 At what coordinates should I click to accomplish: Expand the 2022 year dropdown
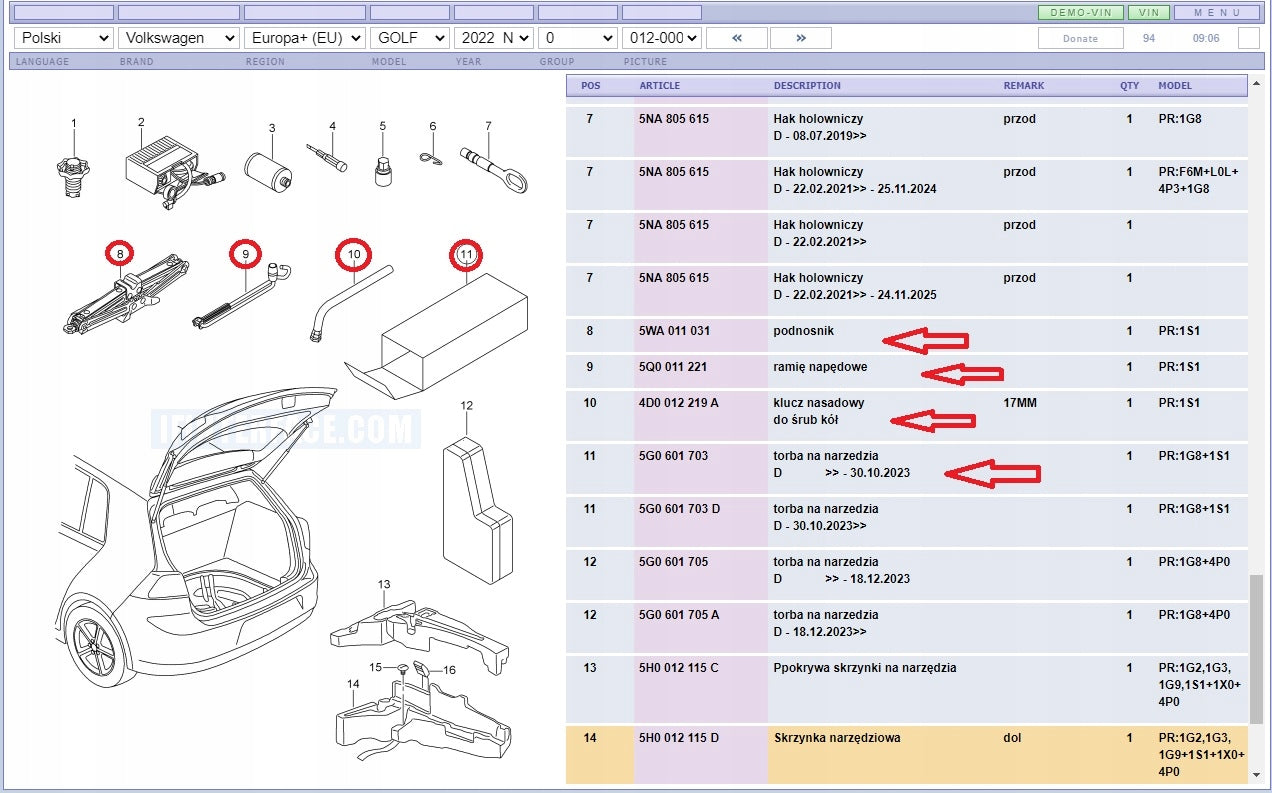pyautogui.click(x=494, y=38)
